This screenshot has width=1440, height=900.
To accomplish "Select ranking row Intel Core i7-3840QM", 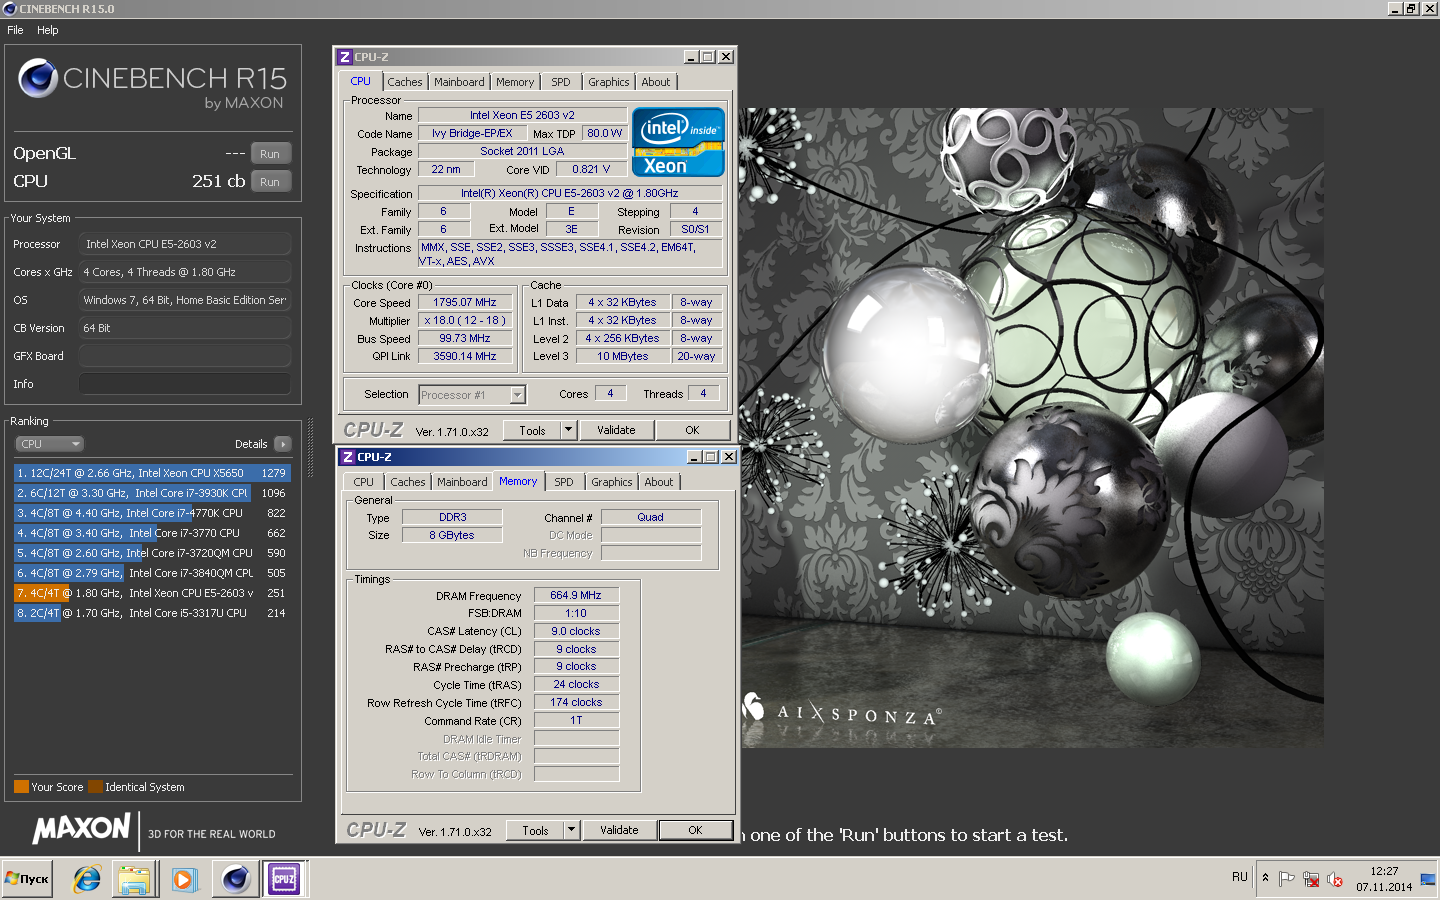I will coord(152,573).
